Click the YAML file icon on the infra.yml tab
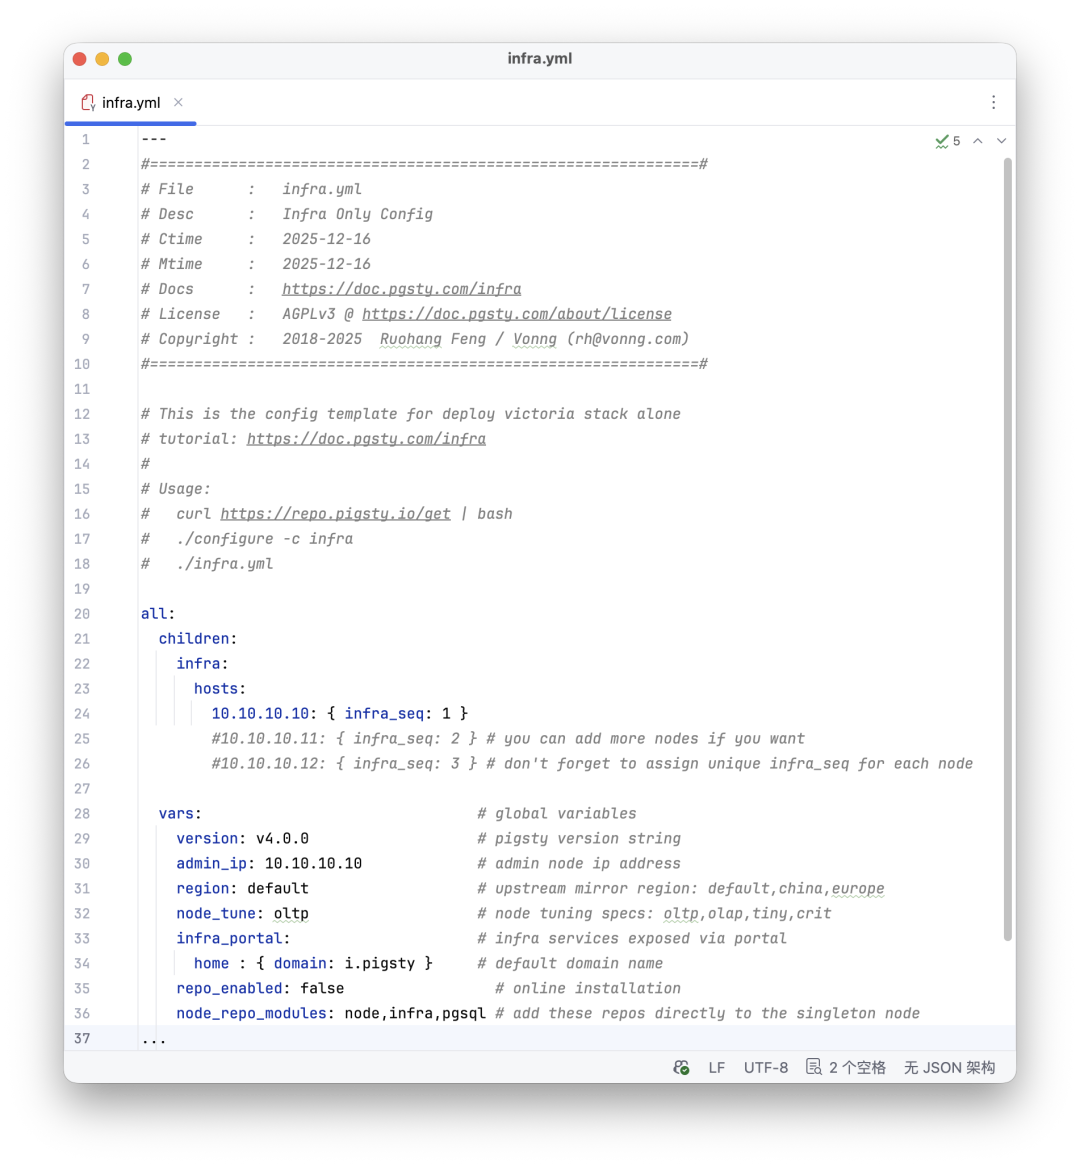This screenshot has width=1080, height=1167. (x=86, y=101)
